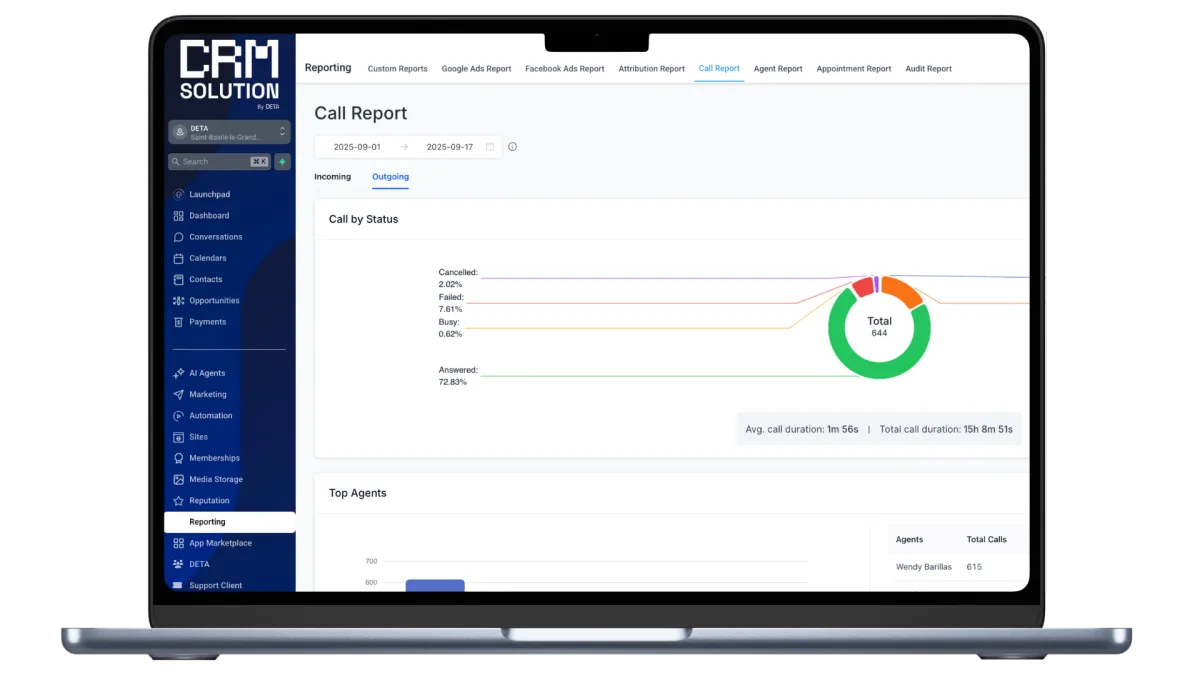The image size is (1200, 675).
Task: Click the blue bar in Top Agents chart
Action: tap(435, 585)
